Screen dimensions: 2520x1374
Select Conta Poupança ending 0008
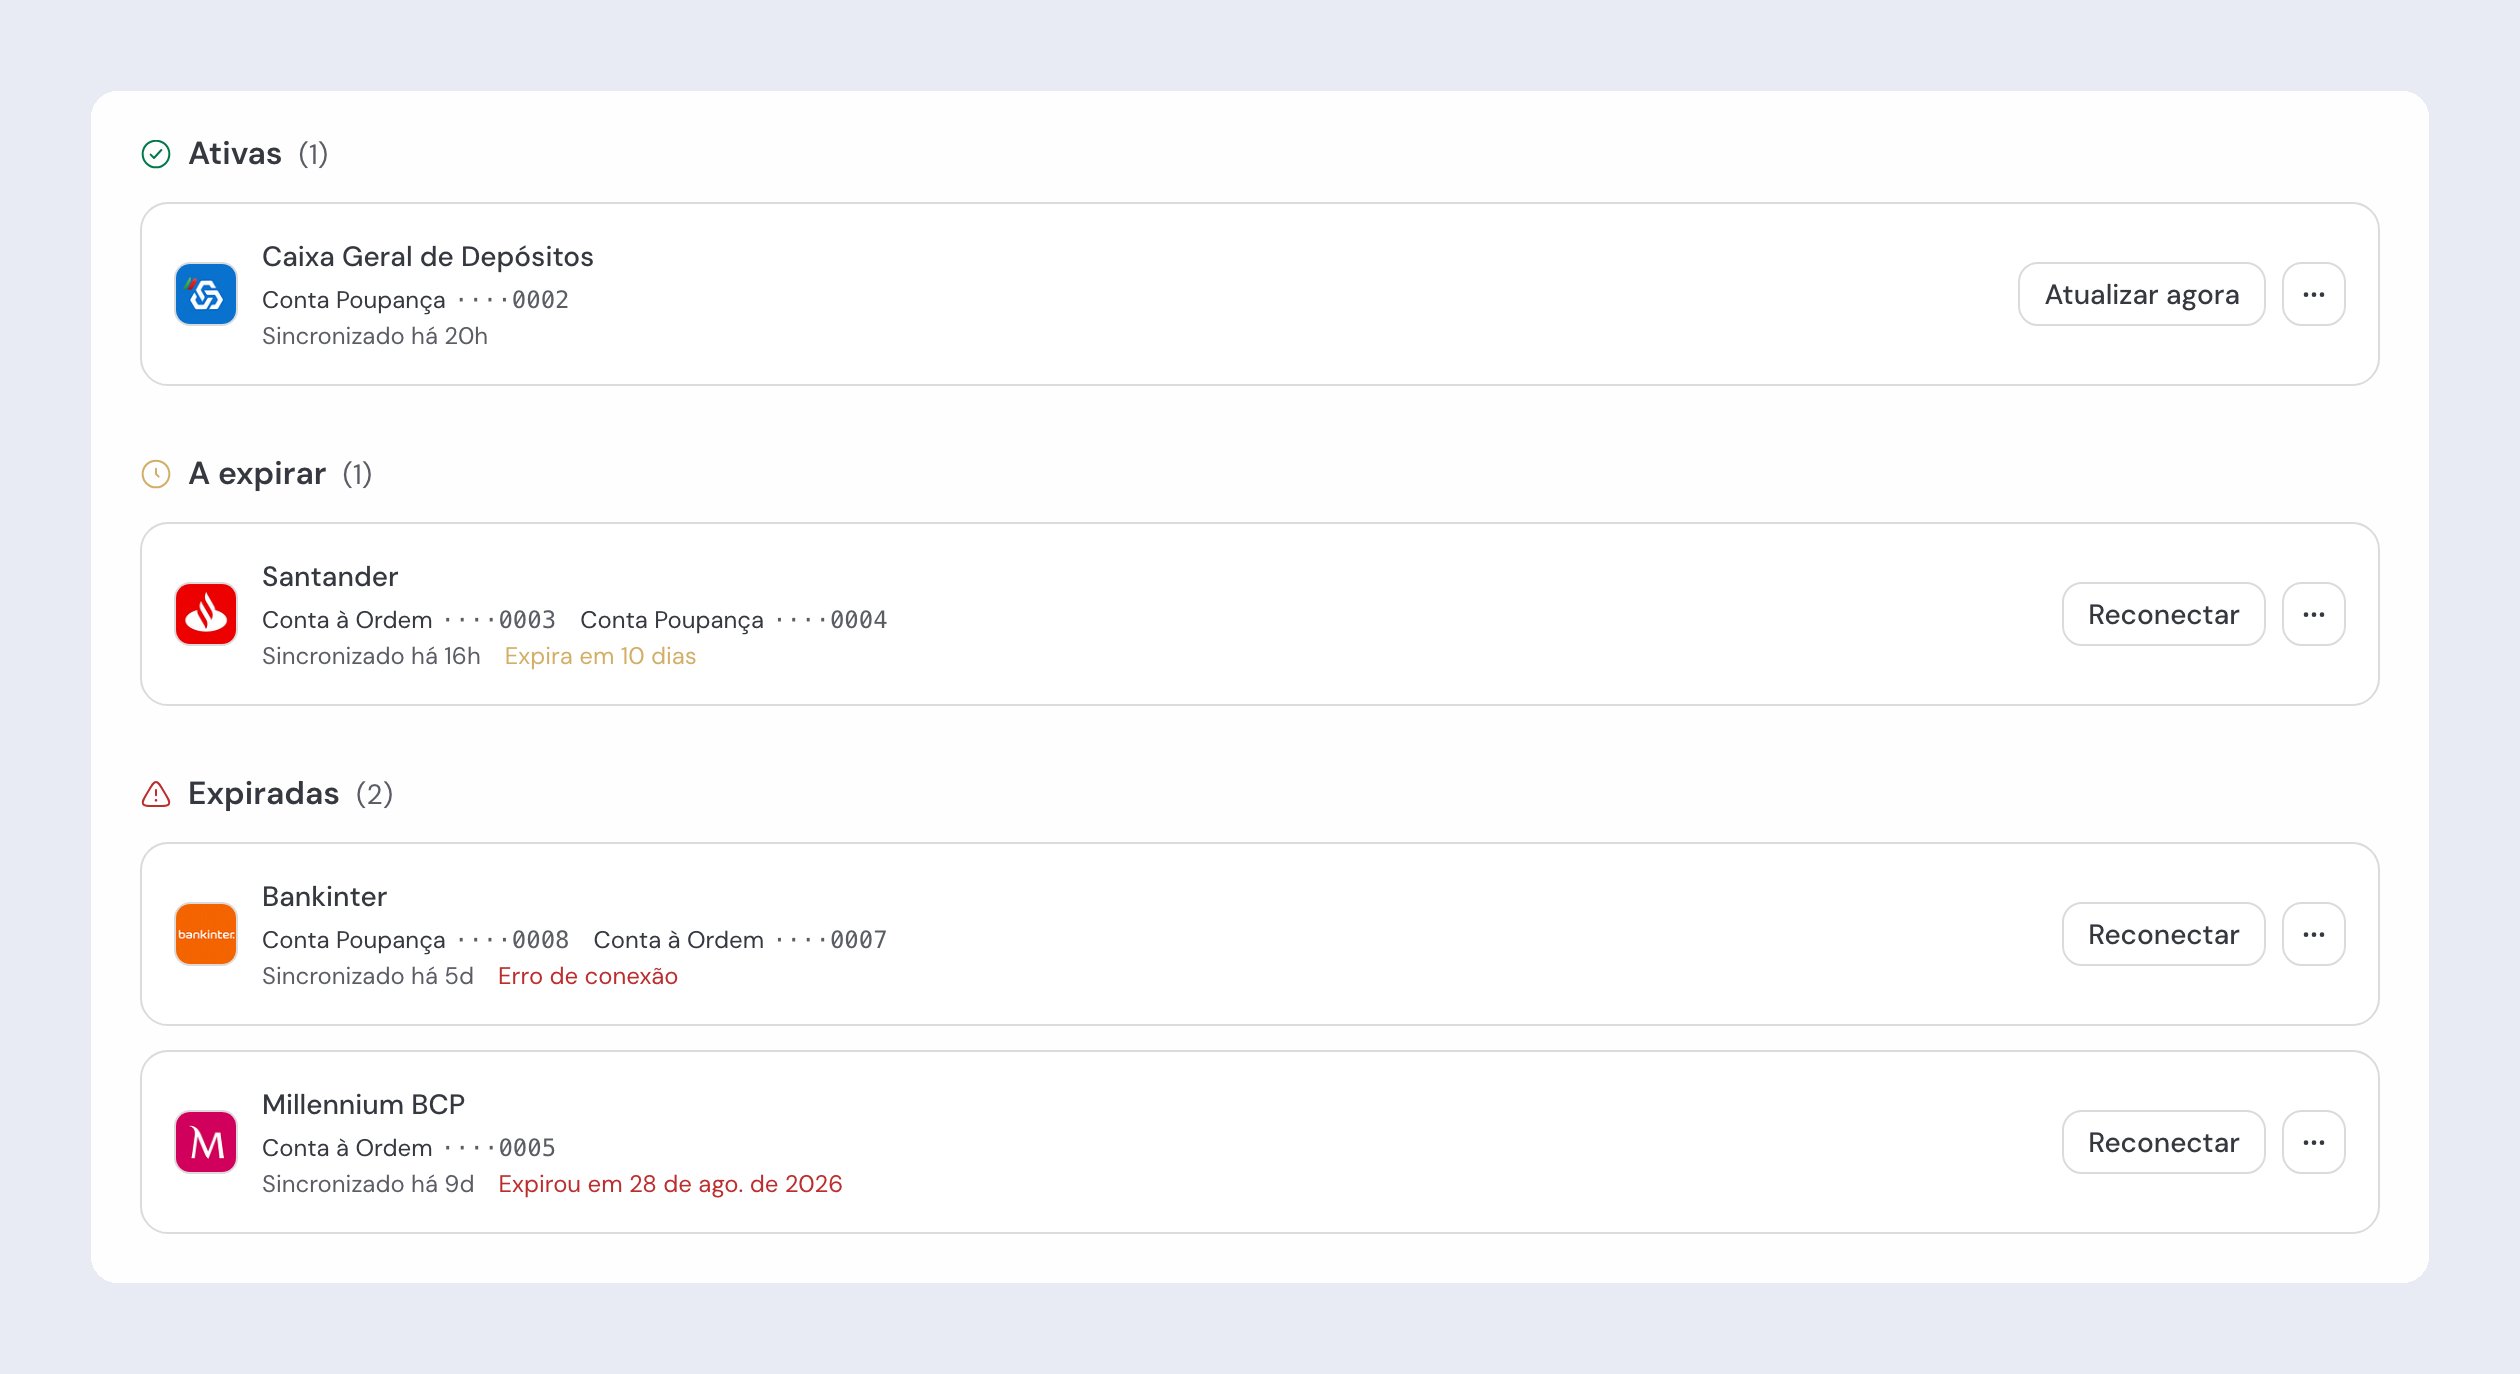415,940
